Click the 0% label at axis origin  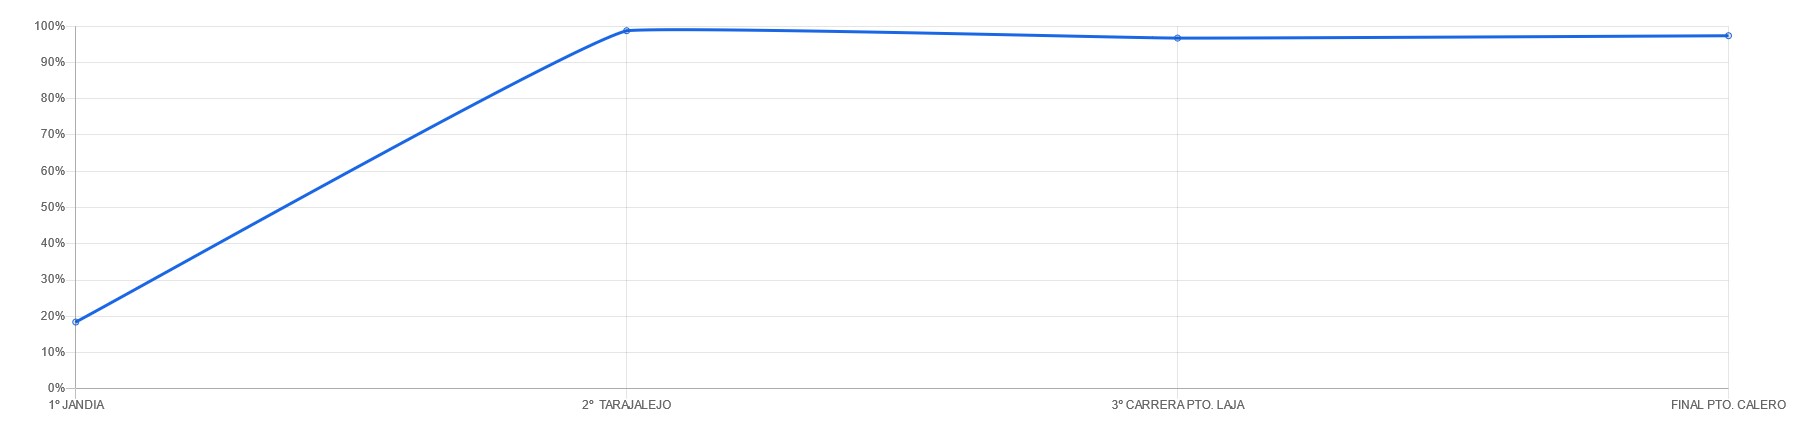pyautogui.click(x=56, y=388)
